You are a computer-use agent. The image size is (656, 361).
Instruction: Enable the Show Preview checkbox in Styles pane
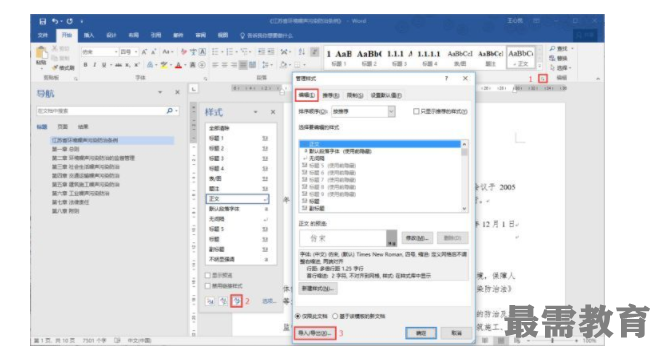click(x=208, y=275)
